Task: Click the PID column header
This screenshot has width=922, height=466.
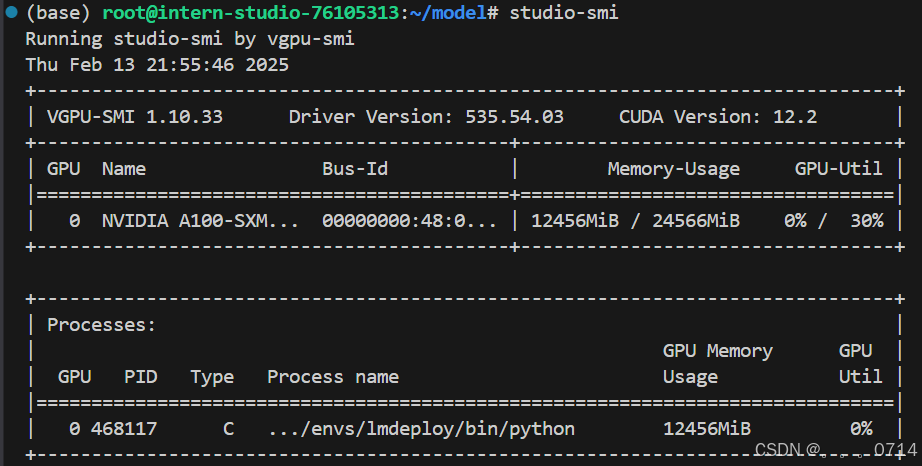Action: 141,377
